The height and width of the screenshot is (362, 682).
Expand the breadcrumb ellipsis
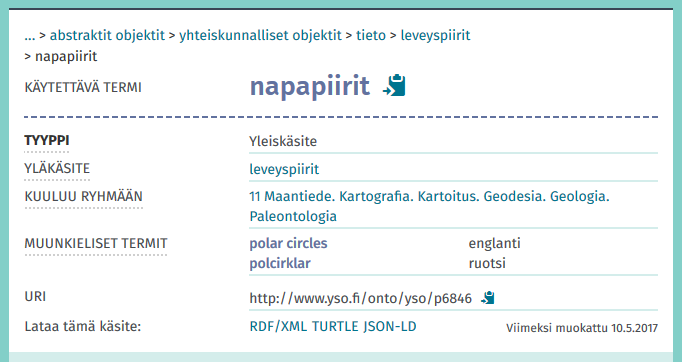pos(30,35)
